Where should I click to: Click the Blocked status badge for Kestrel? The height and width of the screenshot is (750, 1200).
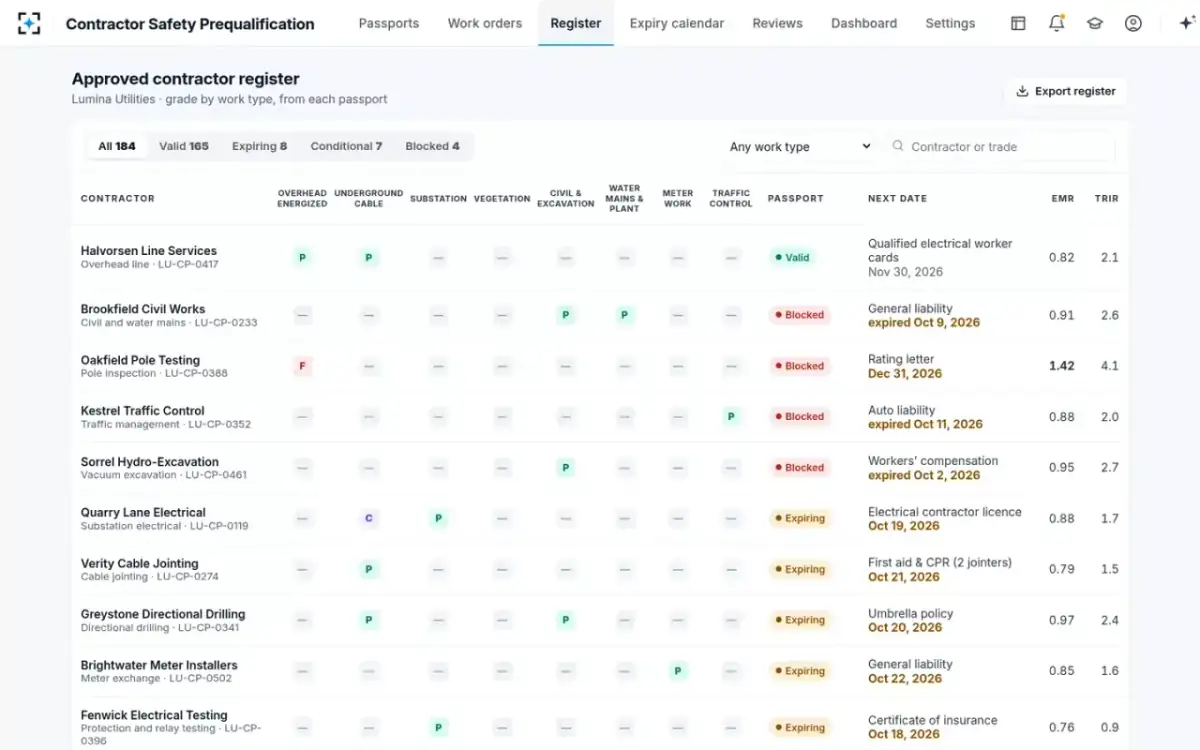pos(798,416)
